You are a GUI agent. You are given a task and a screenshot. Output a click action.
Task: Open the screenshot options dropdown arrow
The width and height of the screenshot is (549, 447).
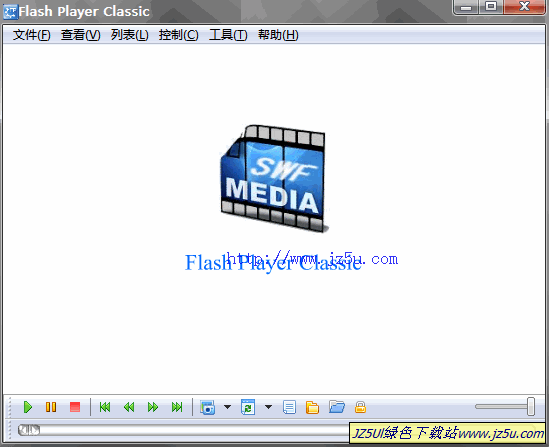pyautogui.click(x=228, y=407)
